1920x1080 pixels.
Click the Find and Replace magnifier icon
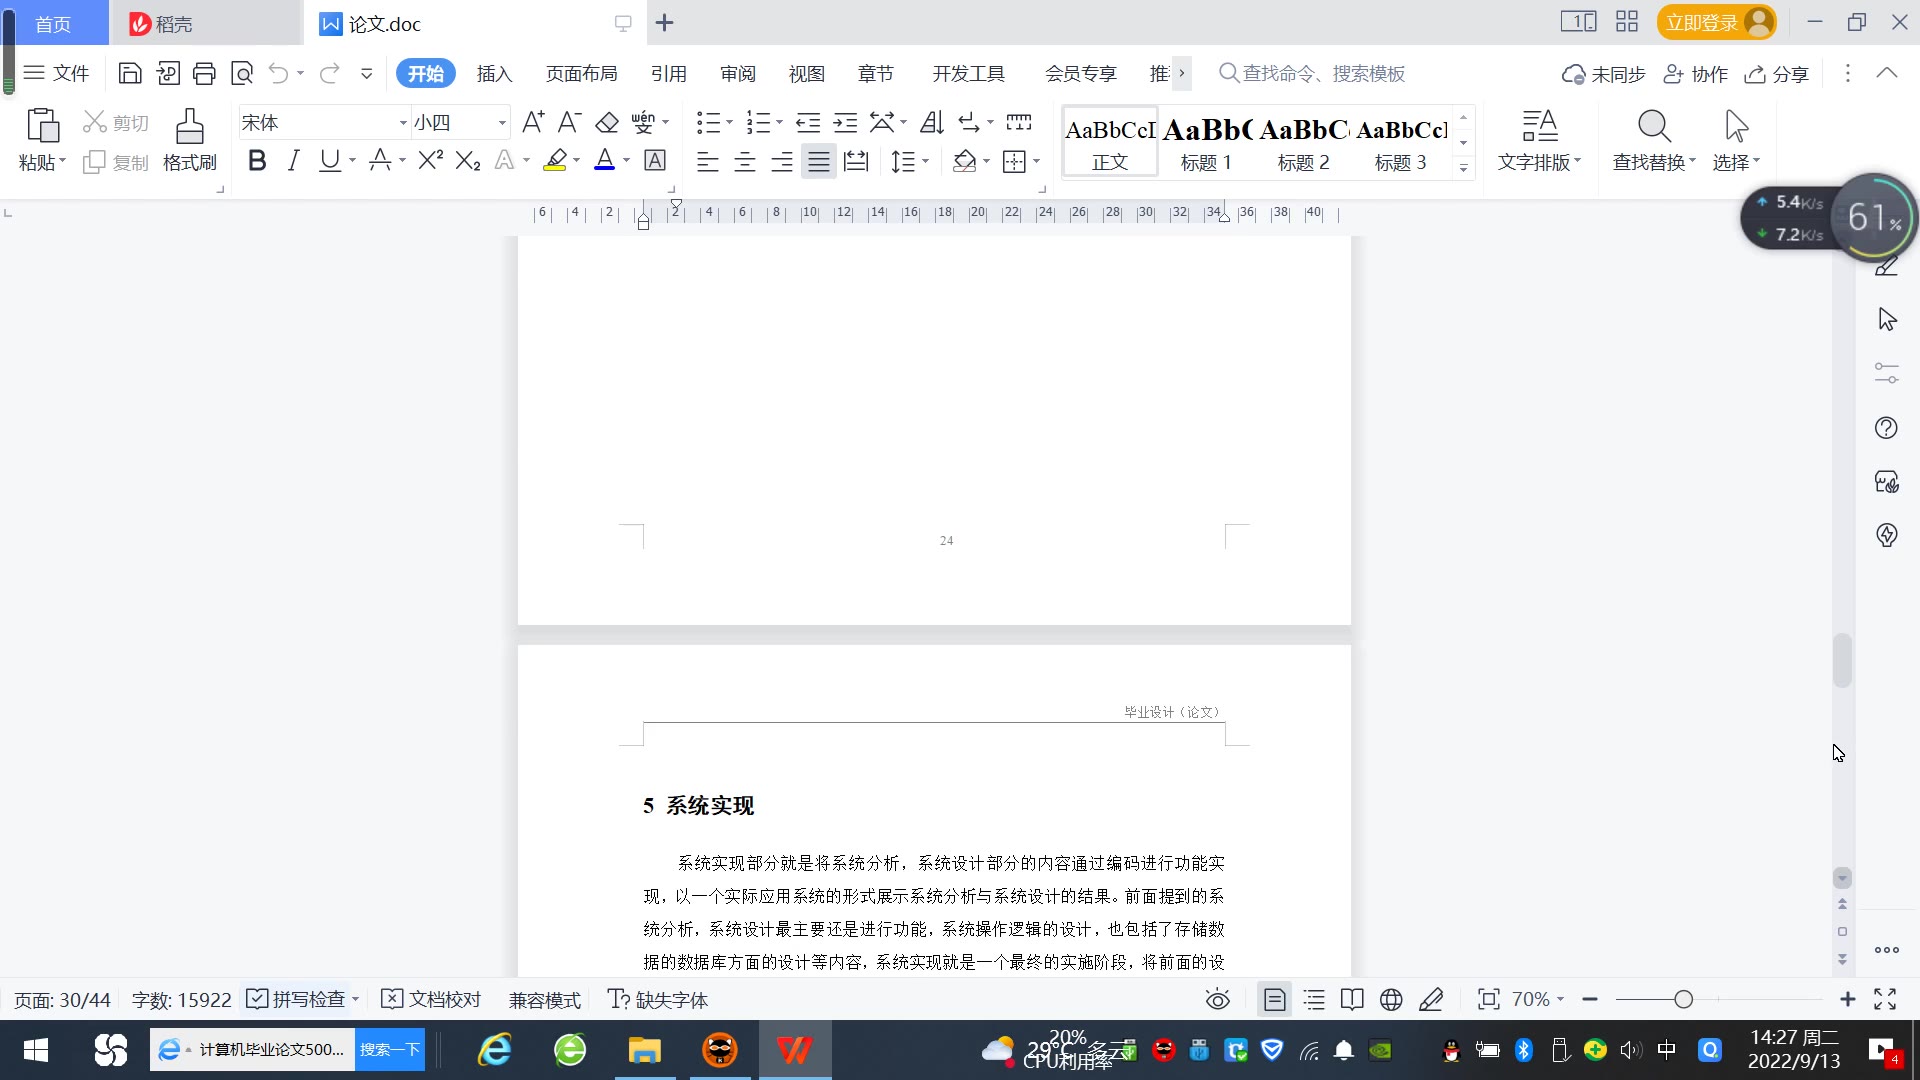click(1654, 127)
